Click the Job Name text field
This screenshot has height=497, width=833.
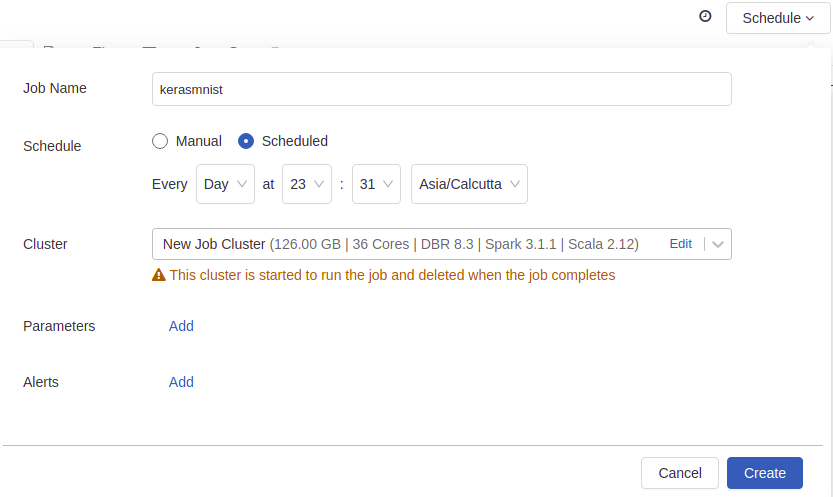point(441,89)
